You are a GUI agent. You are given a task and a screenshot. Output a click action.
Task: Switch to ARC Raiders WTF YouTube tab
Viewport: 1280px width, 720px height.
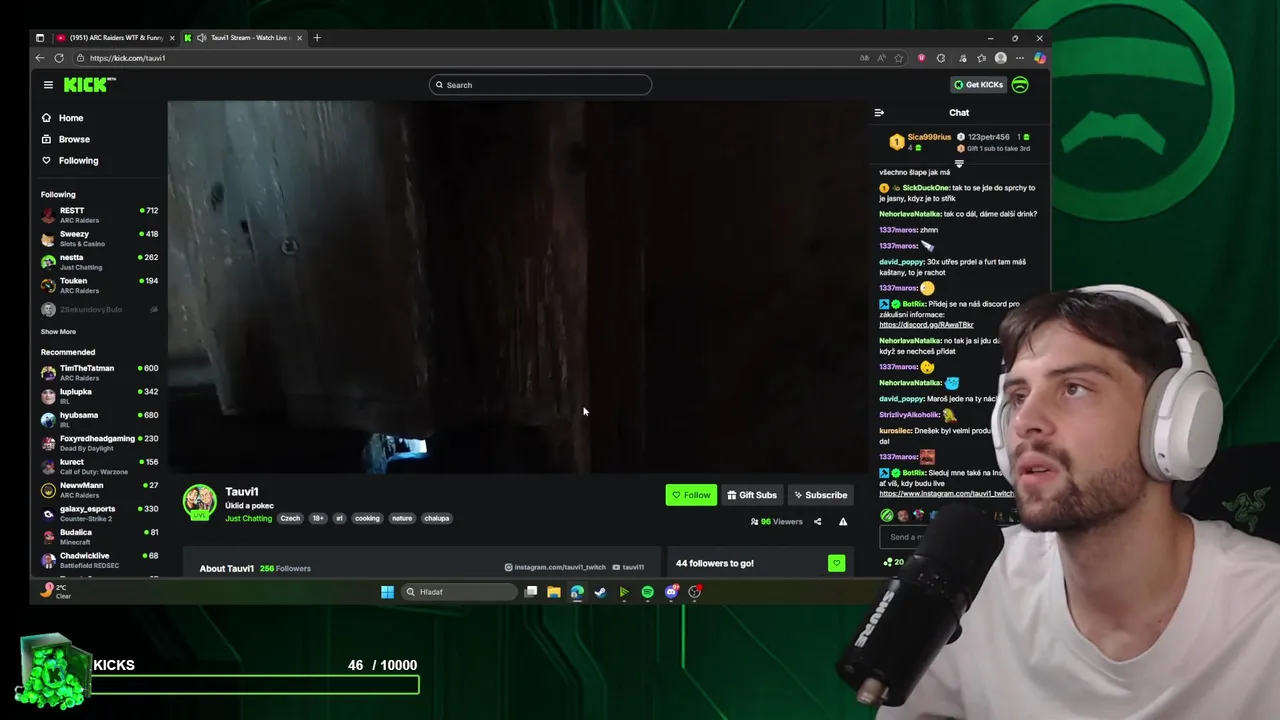[x=114, y=38]
